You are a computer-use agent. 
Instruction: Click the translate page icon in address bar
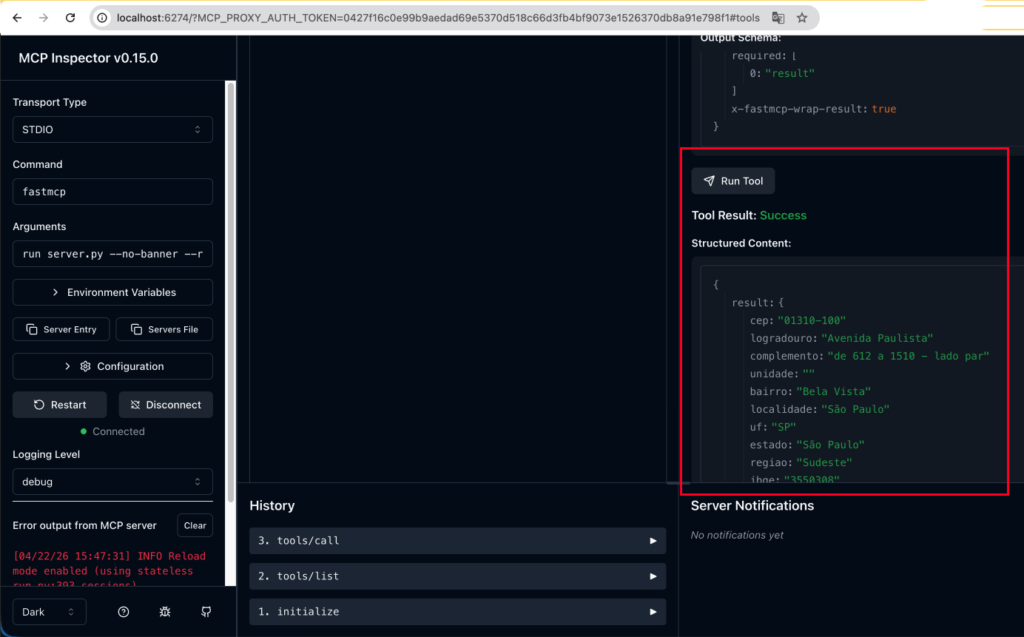pos(776,18)
